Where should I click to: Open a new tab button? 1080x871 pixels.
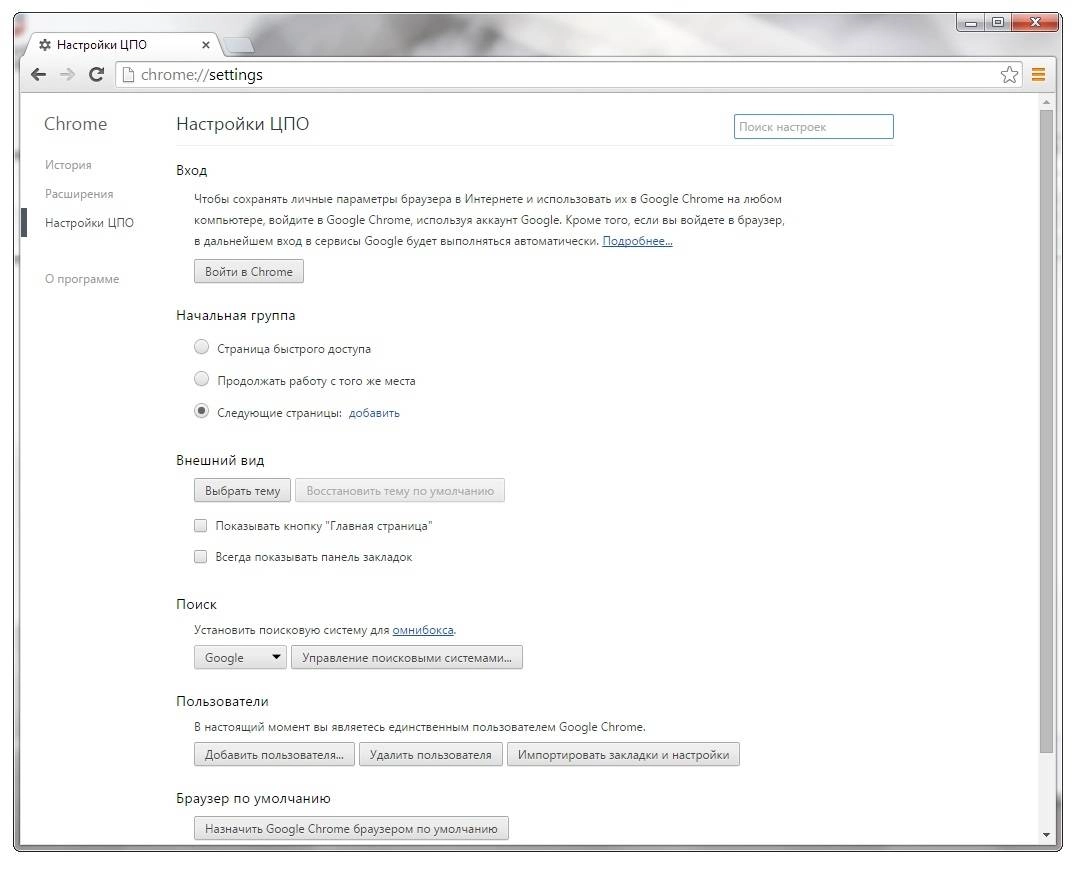tap(238, 45)
